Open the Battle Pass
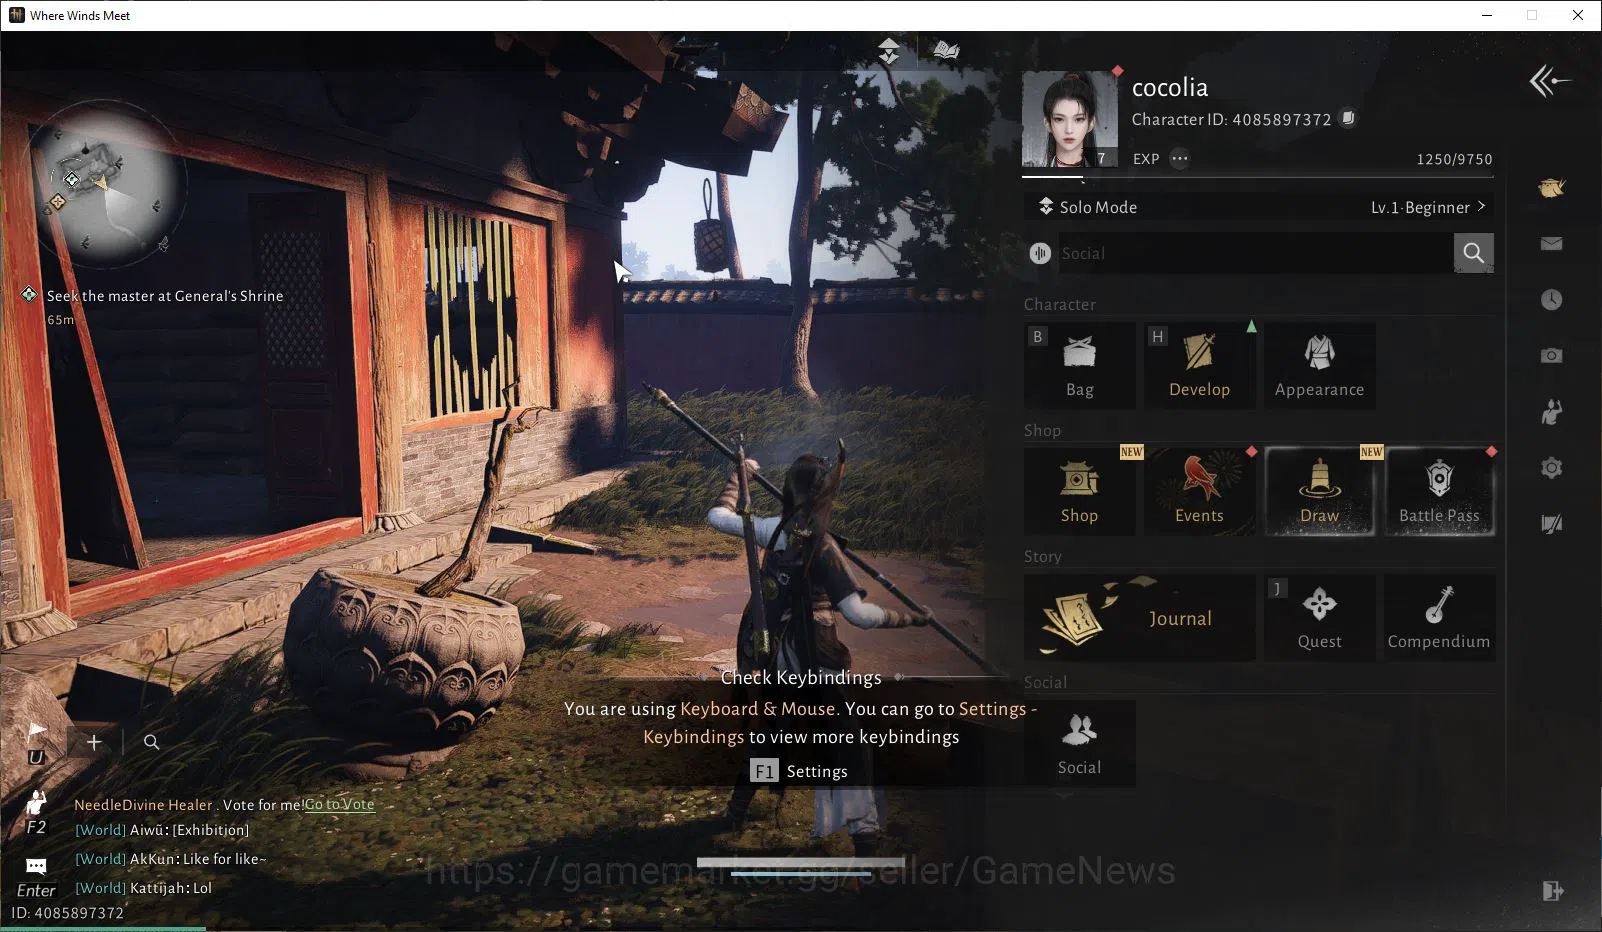Viewport: 1602px width, 932px height. click(x=1440, y=491)
